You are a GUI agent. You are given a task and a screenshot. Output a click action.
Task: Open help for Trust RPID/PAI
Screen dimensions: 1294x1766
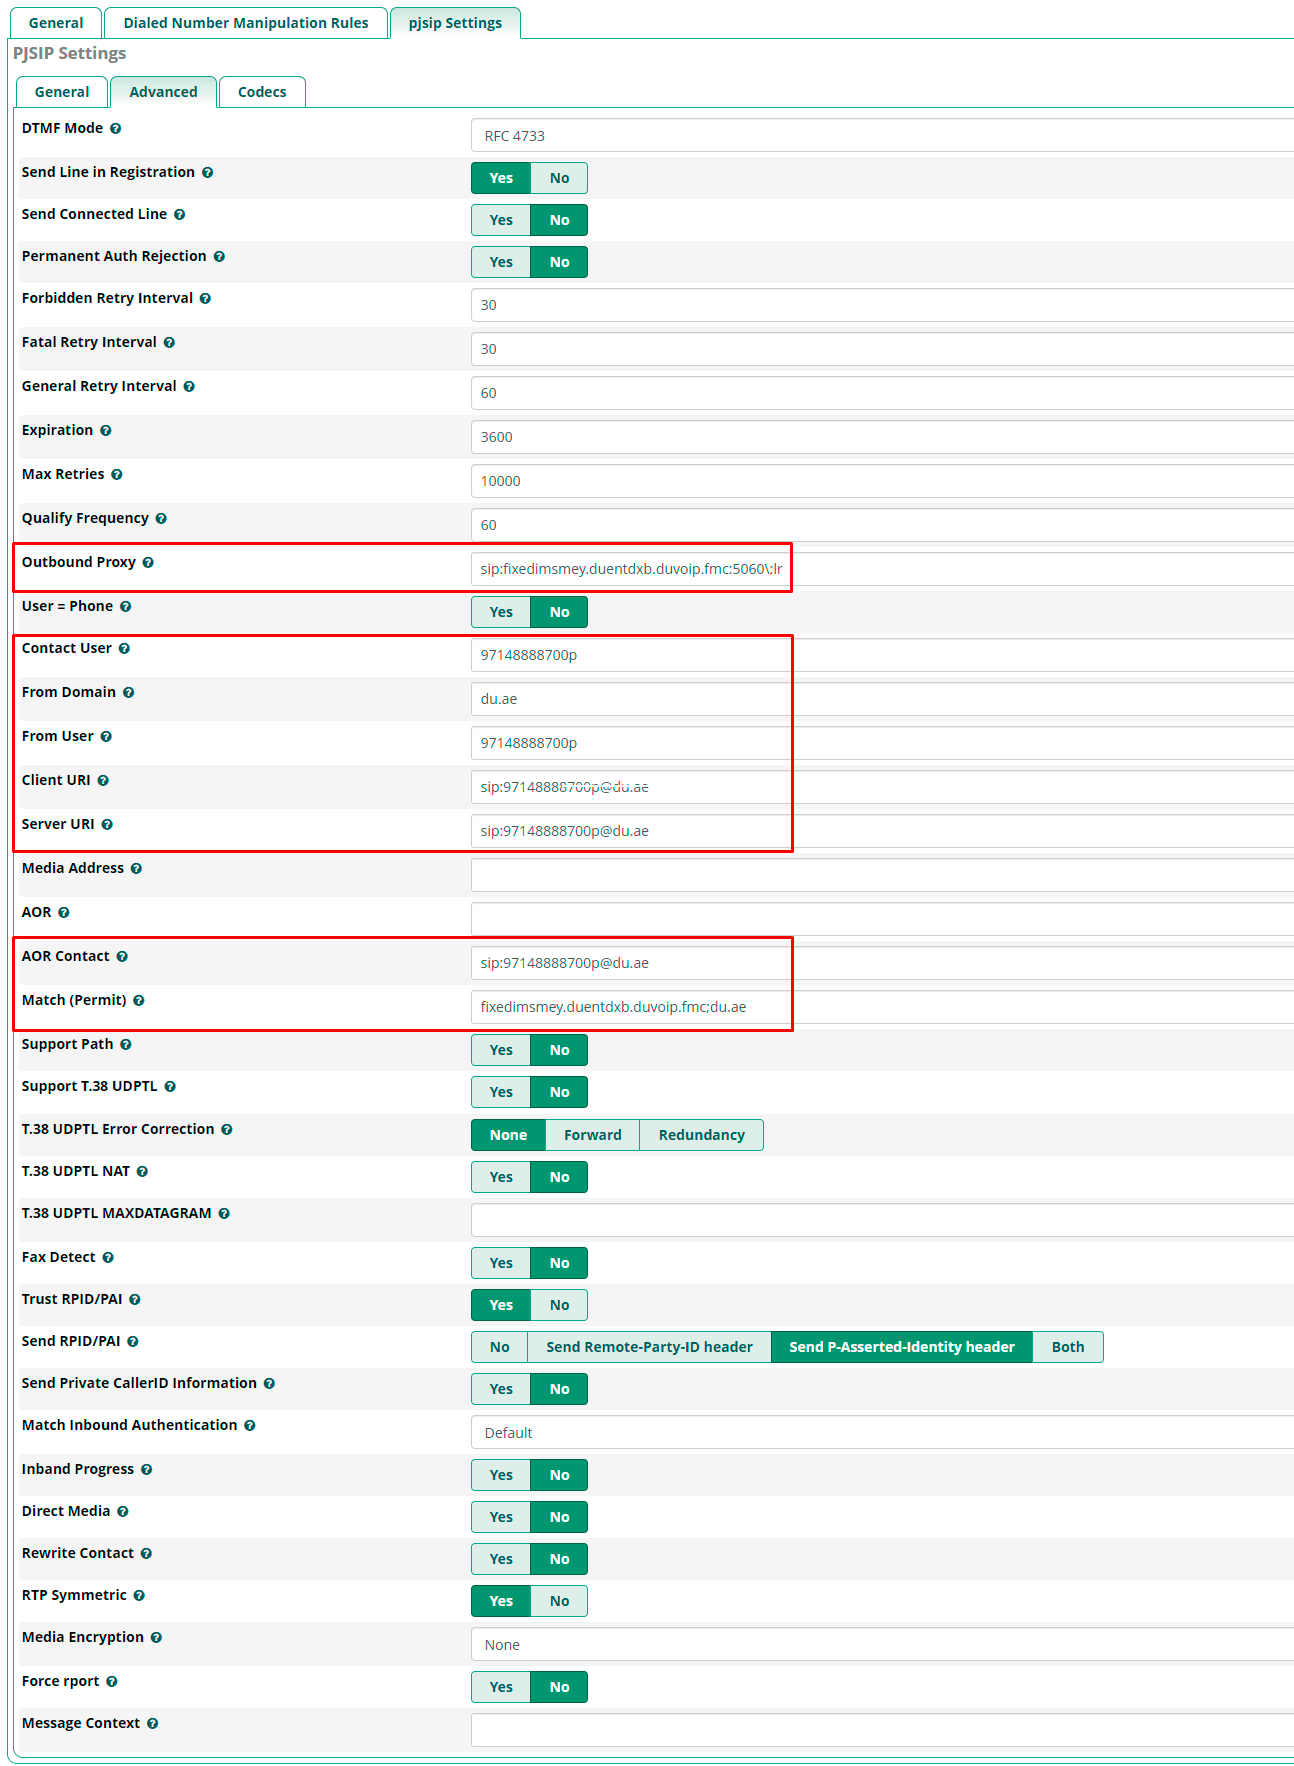[x=135, y=1300]
